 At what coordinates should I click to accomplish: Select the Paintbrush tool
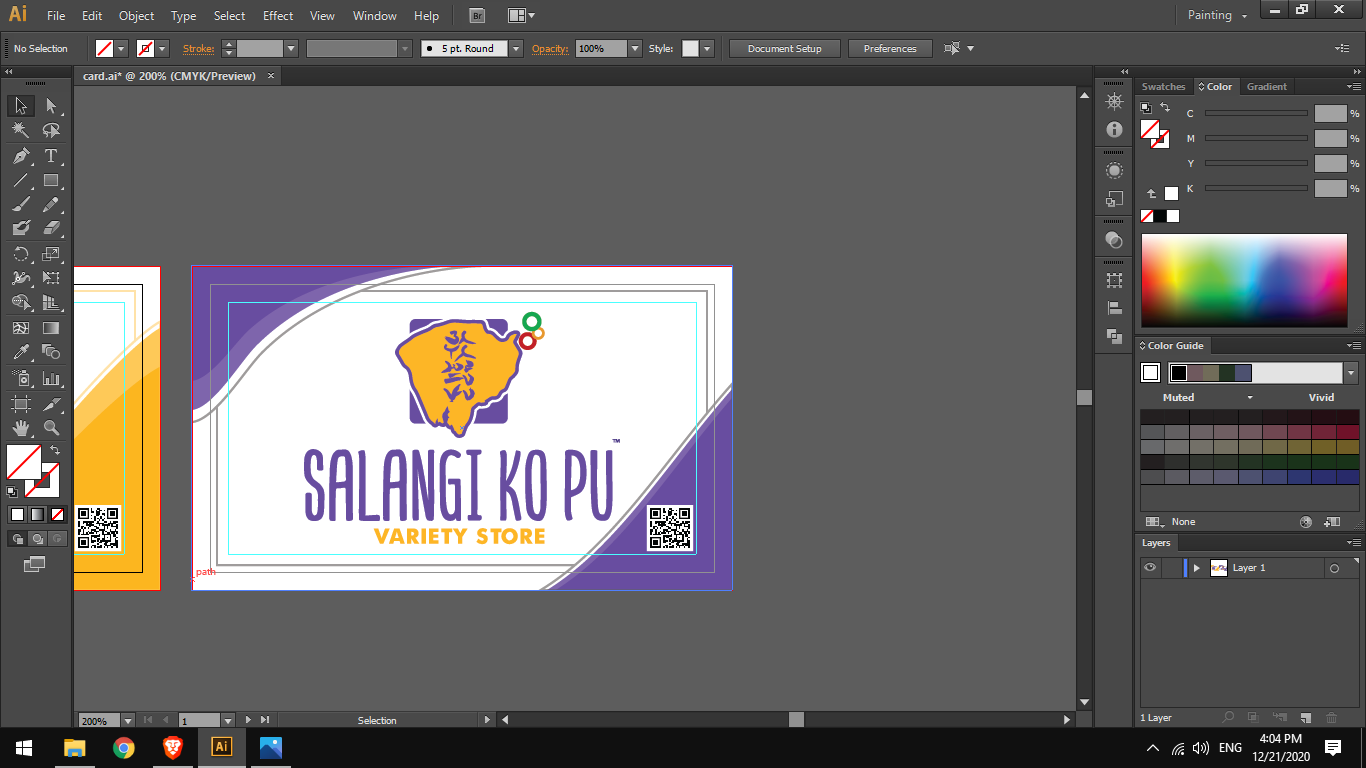[x=20, y=205]
